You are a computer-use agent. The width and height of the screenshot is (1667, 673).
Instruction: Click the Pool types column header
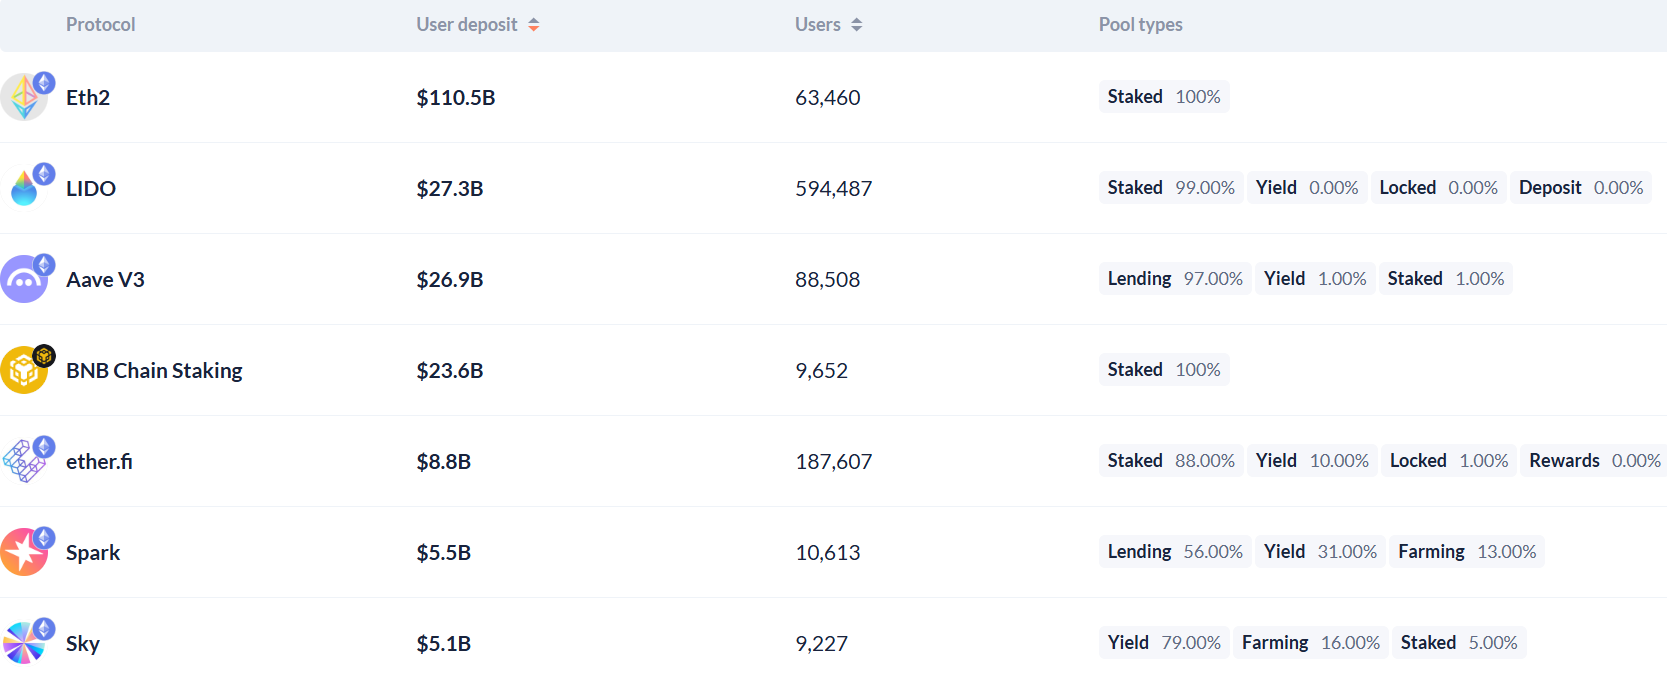1140,25
